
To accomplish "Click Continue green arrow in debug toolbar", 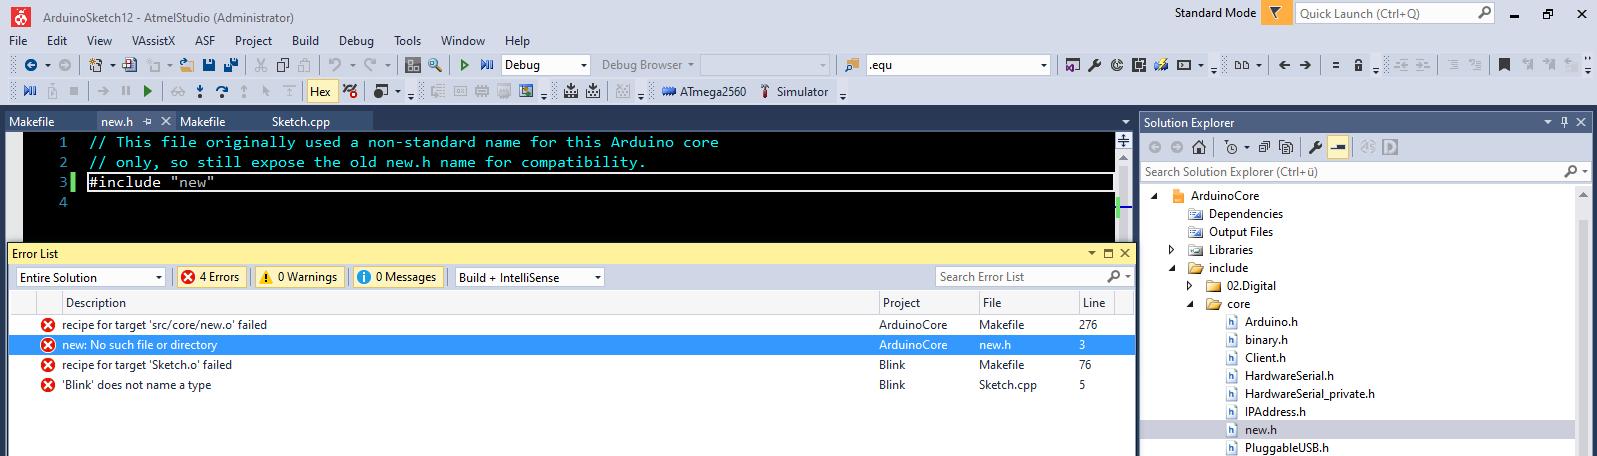I will (x=148, y=92).
